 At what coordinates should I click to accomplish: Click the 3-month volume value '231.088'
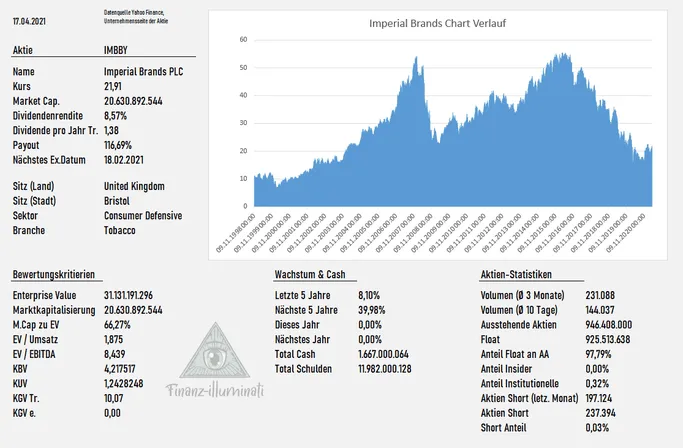tap(600, 295)
